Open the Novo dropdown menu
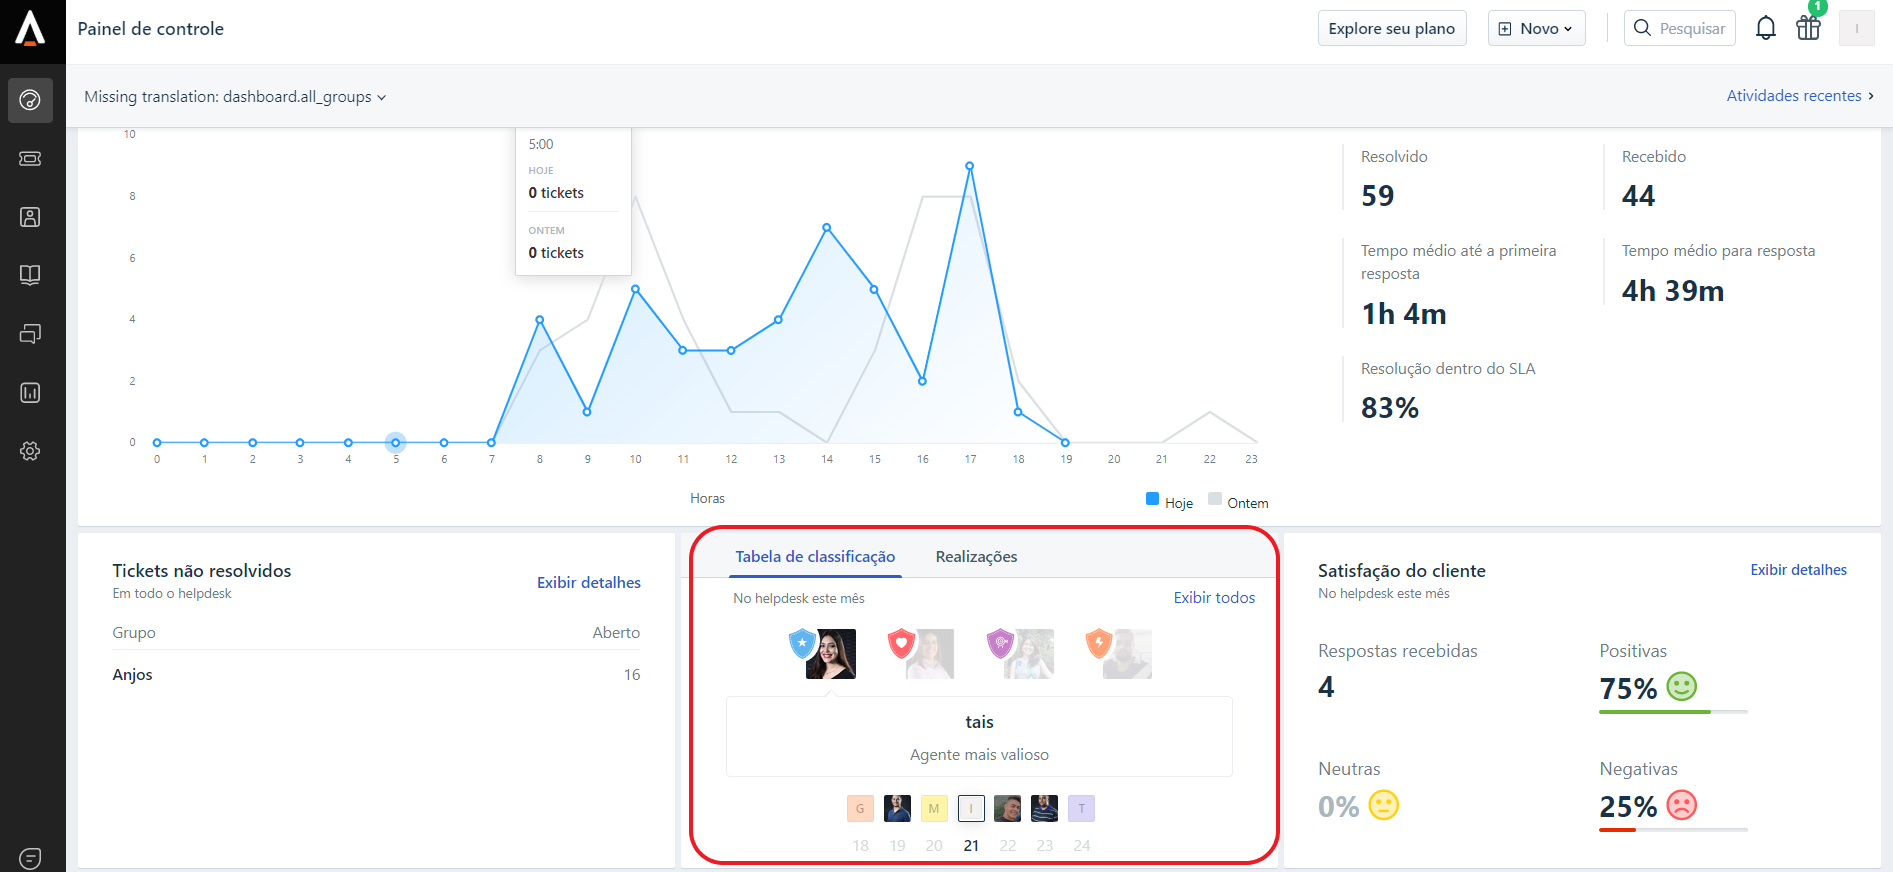The image size is (1893, 872). [x=1536, y=29]
